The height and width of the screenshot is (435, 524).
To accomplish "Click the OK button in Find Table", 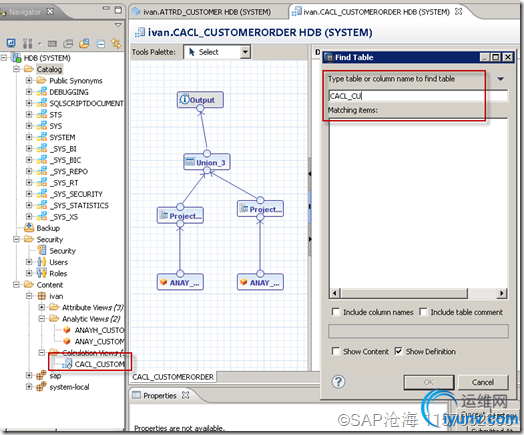I will pyautogui.click(x=429, y=382).
